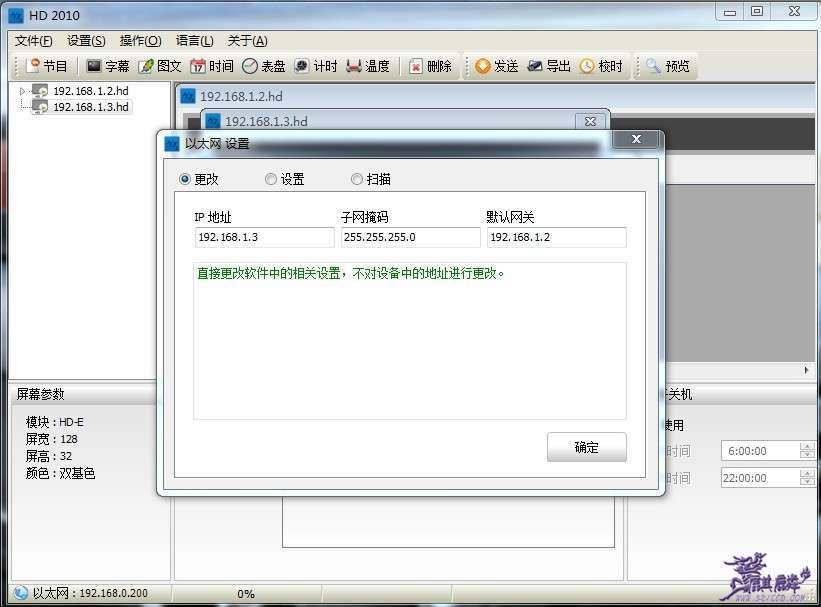This screenshot has width=821, height=607.
Task: Select the 更改 radio button
Action: (x=184, y=179)
